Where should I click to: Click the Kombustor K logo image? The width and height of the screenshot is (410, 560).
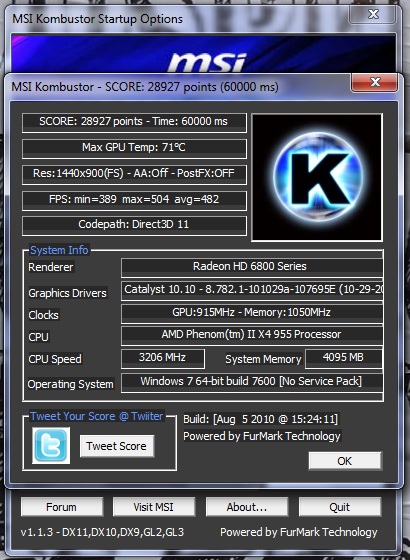[317, 177]
